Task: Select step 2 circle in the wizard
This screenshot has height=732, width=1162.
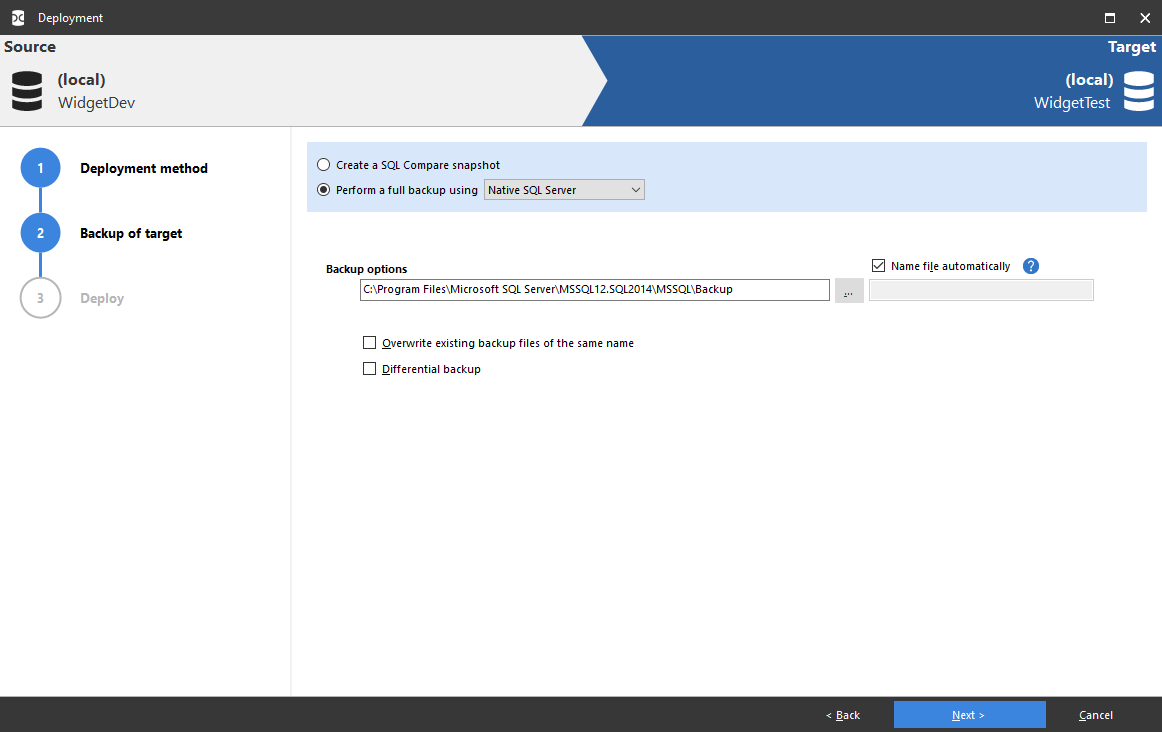Action: click(40, 232)
